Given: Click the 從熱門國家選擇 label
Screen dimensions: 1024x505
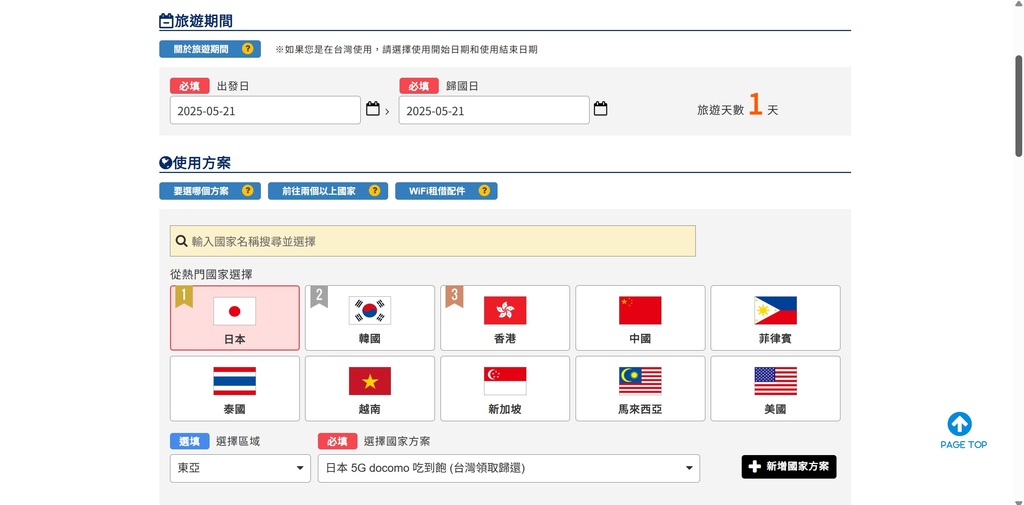Looking at the screenshot, I should [x=211, y=274].
